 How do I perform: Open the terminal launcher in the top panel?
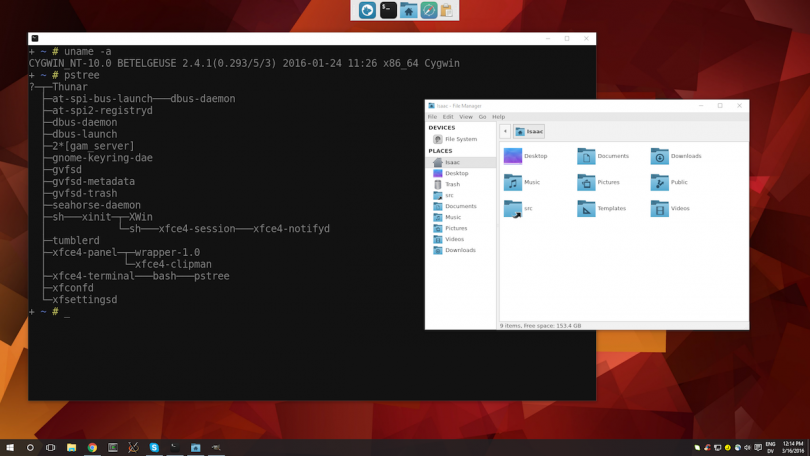[388, 10]
